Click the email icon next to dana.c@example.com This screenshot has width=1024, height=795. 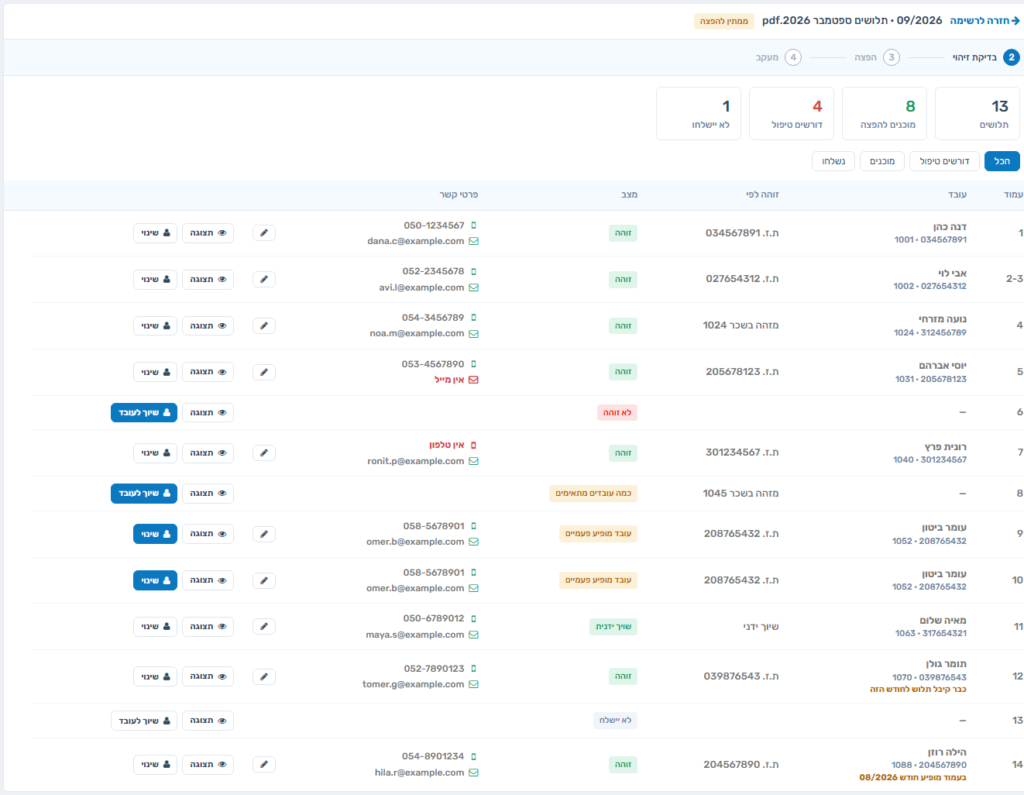tap(474, 241)
